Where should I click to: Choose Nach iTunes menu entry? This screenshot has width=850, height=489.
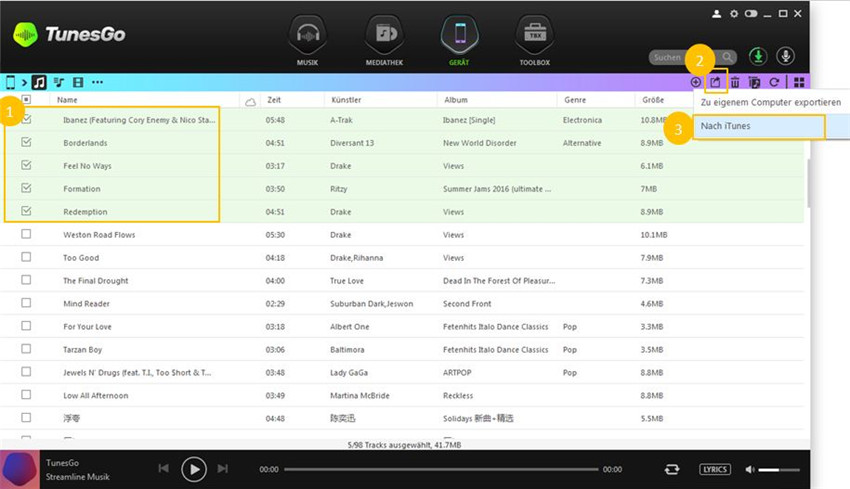pyautogui.click(x=759, y=126)
